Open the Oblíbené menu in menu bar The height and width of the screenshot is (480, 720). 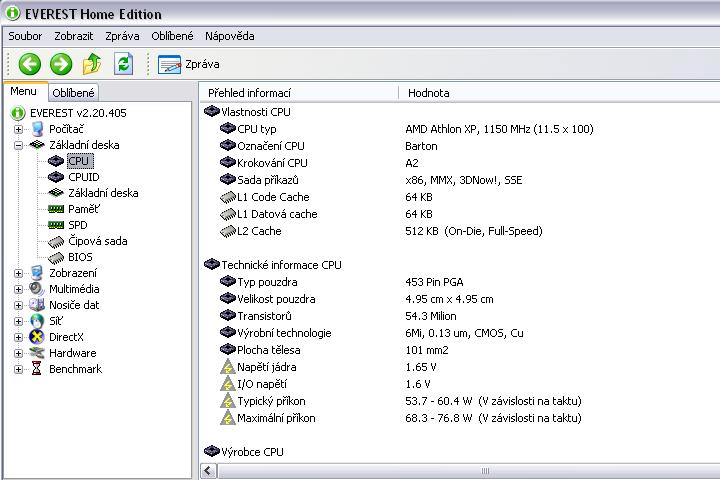pos(172,36)
